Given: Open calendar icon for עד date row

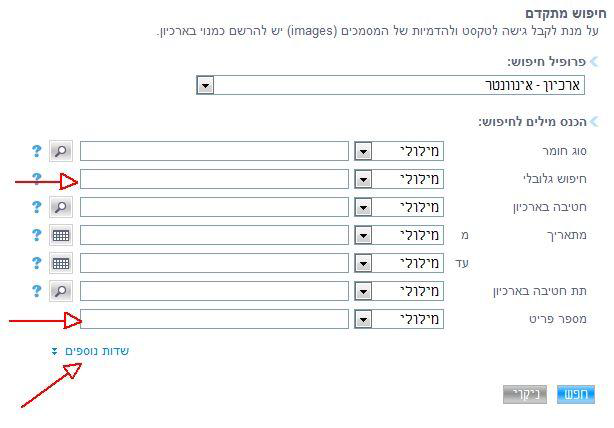Looking at the screenshot, I should [x=61, y=263].
